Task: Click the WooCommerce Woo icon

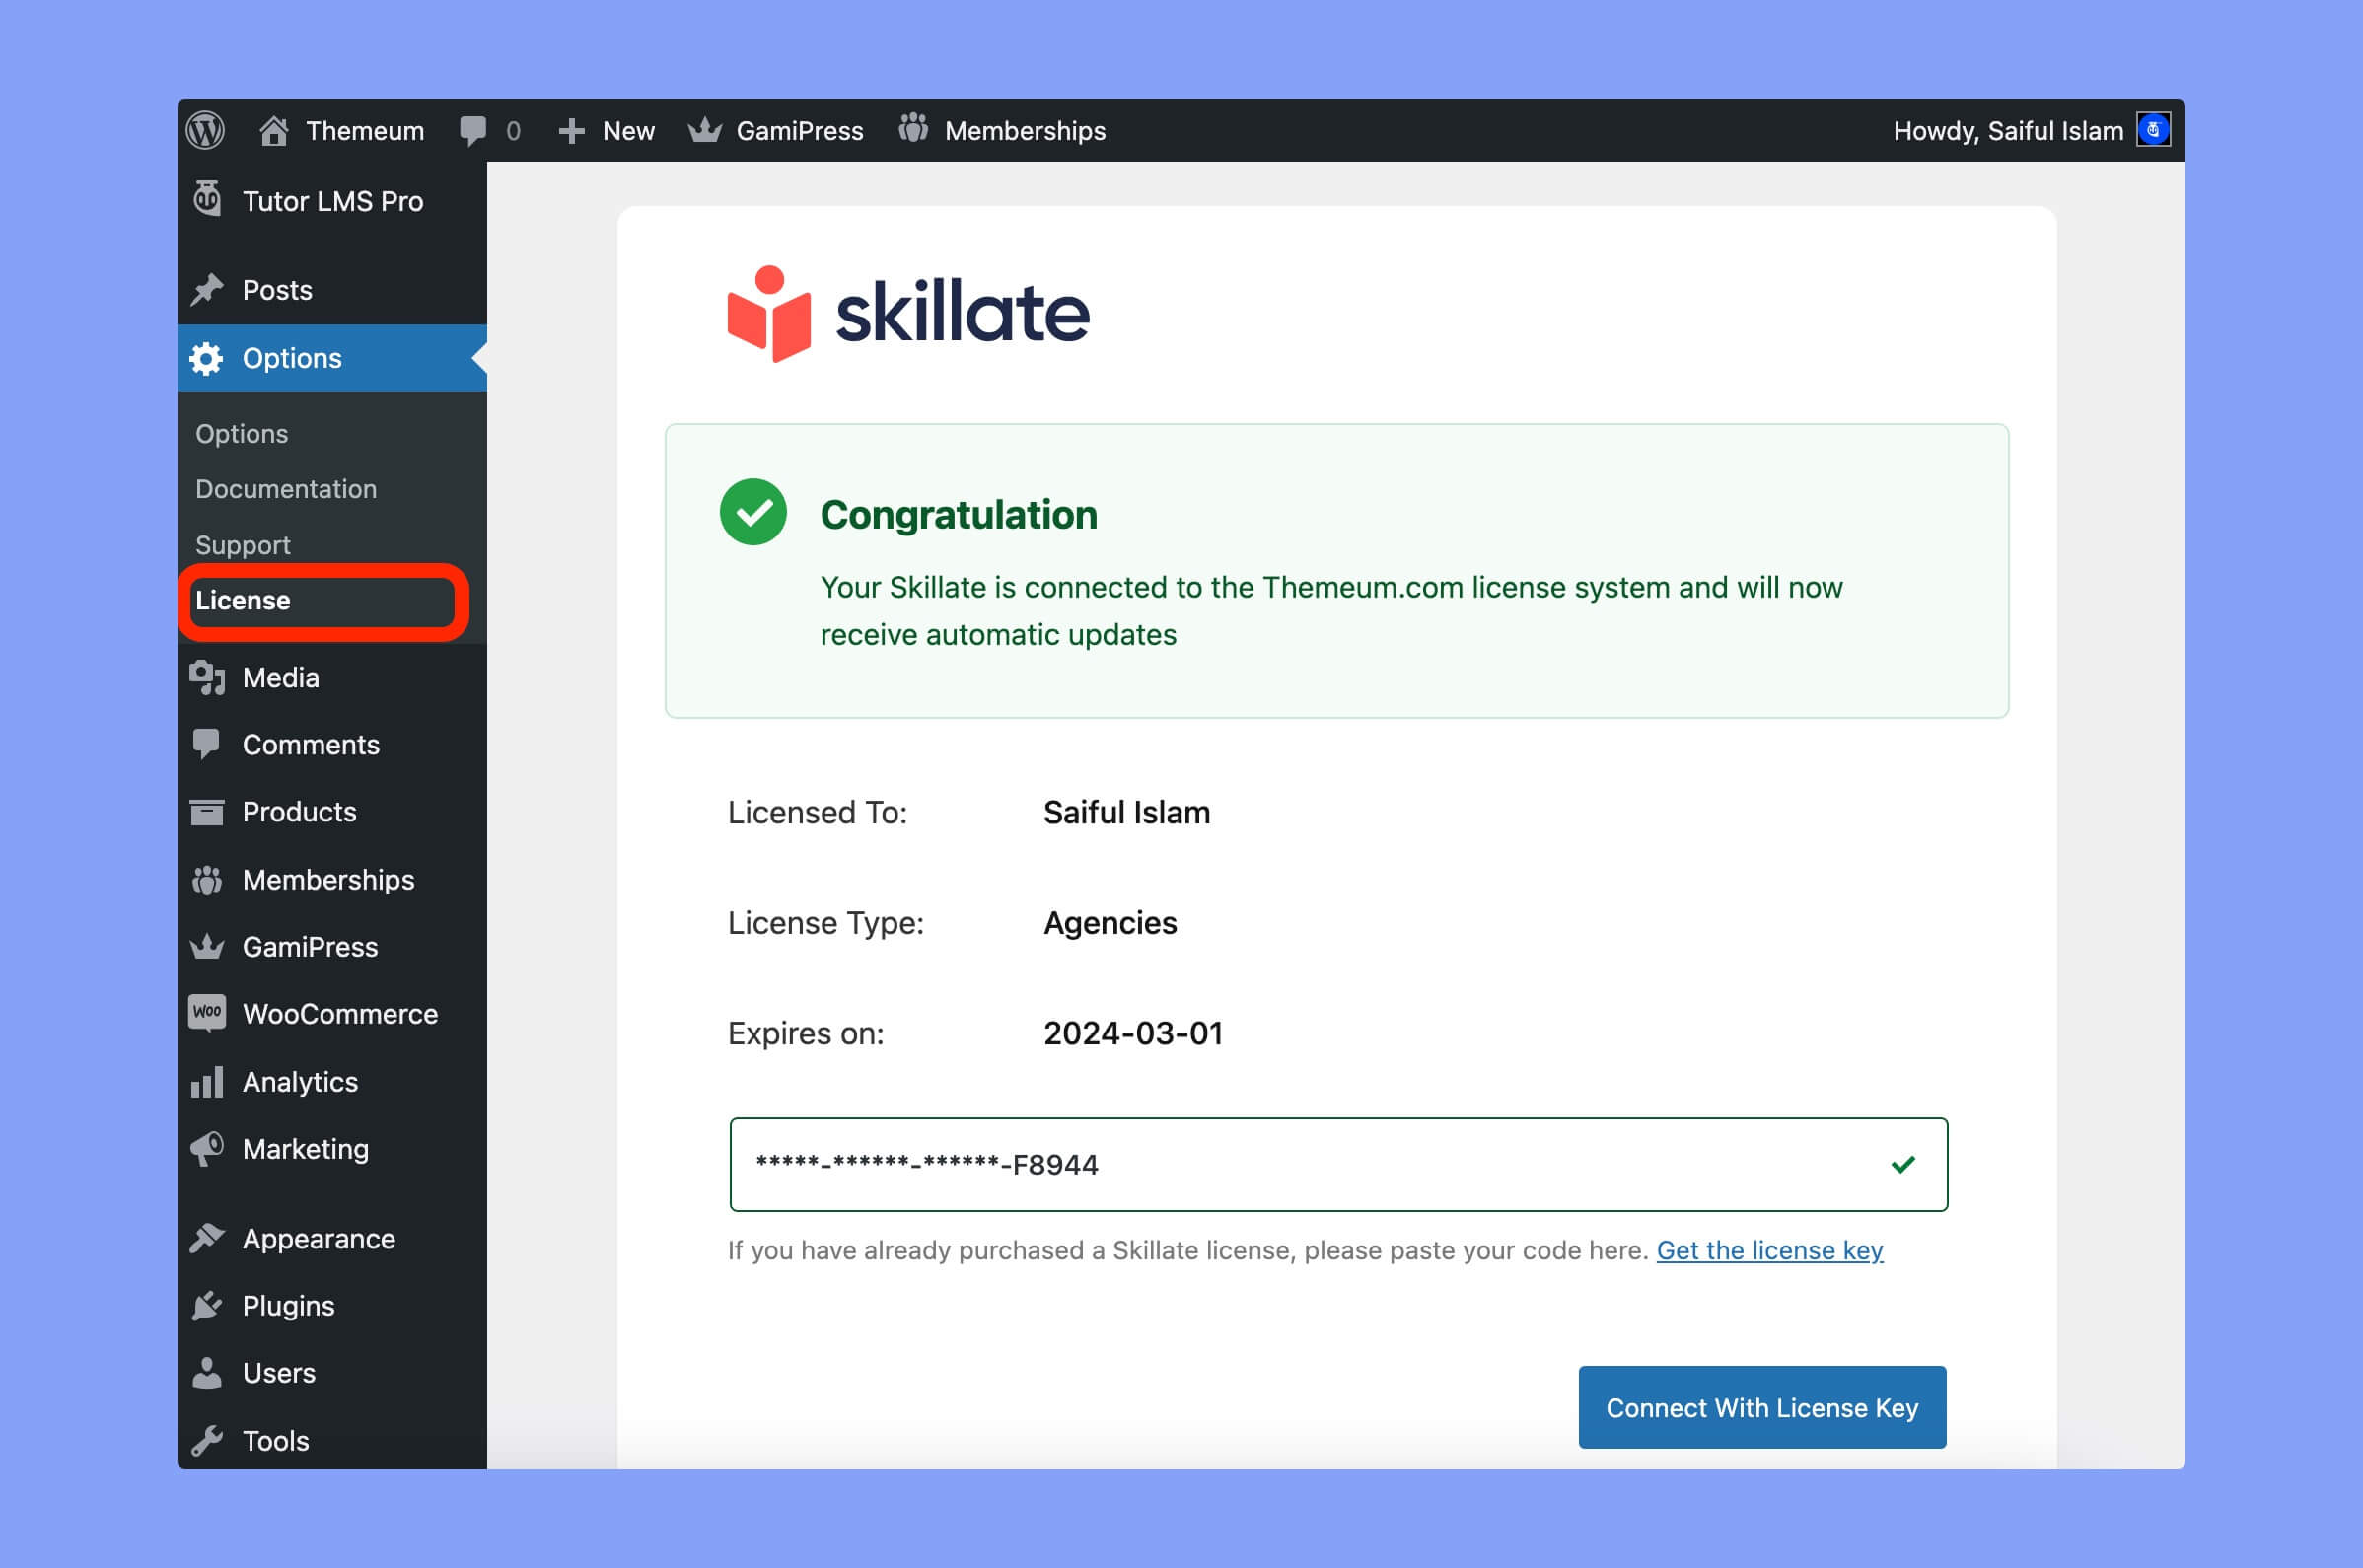Action: 207,1012
